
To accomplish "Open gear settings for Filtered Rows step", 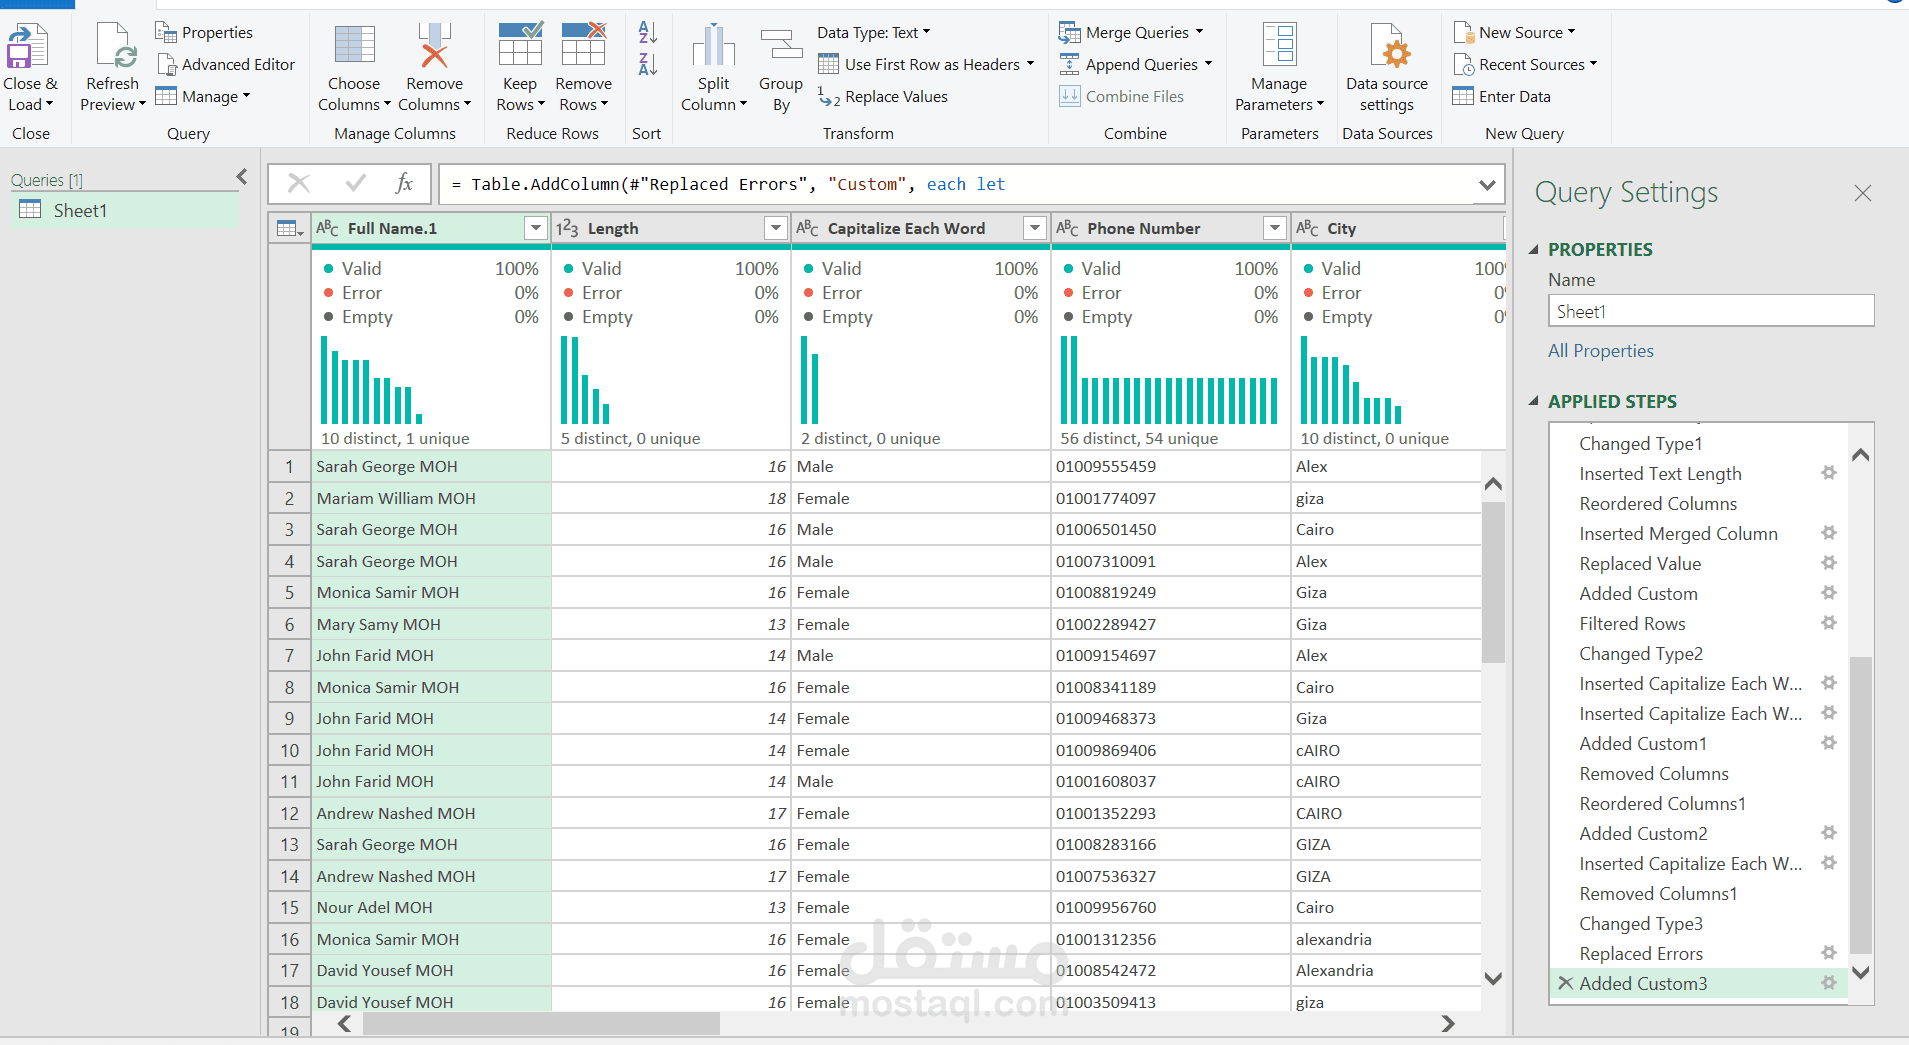I will 1829,623.
